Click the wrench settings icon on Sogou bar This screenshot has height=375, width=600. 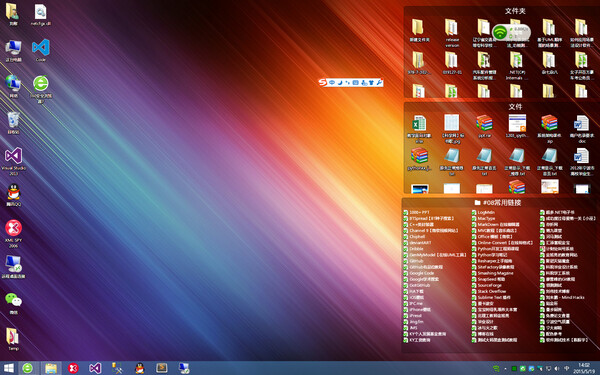coord(379,82)
